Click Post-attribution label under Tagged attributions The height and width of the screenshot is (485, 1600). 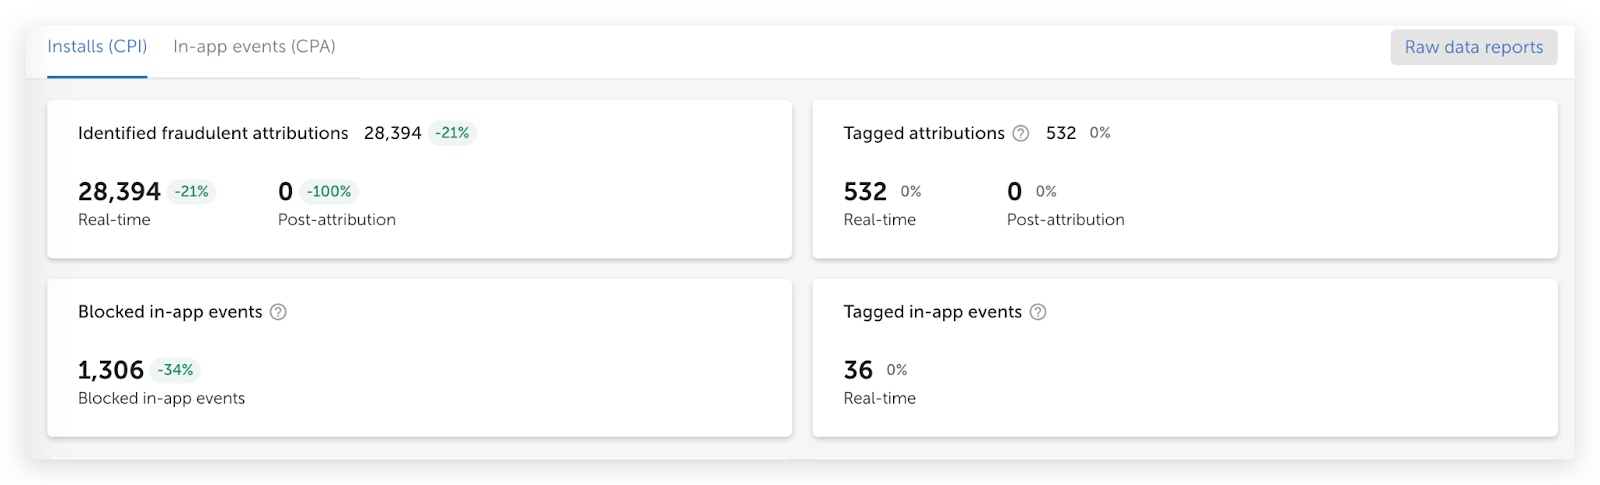click(x=1065, y=220)
